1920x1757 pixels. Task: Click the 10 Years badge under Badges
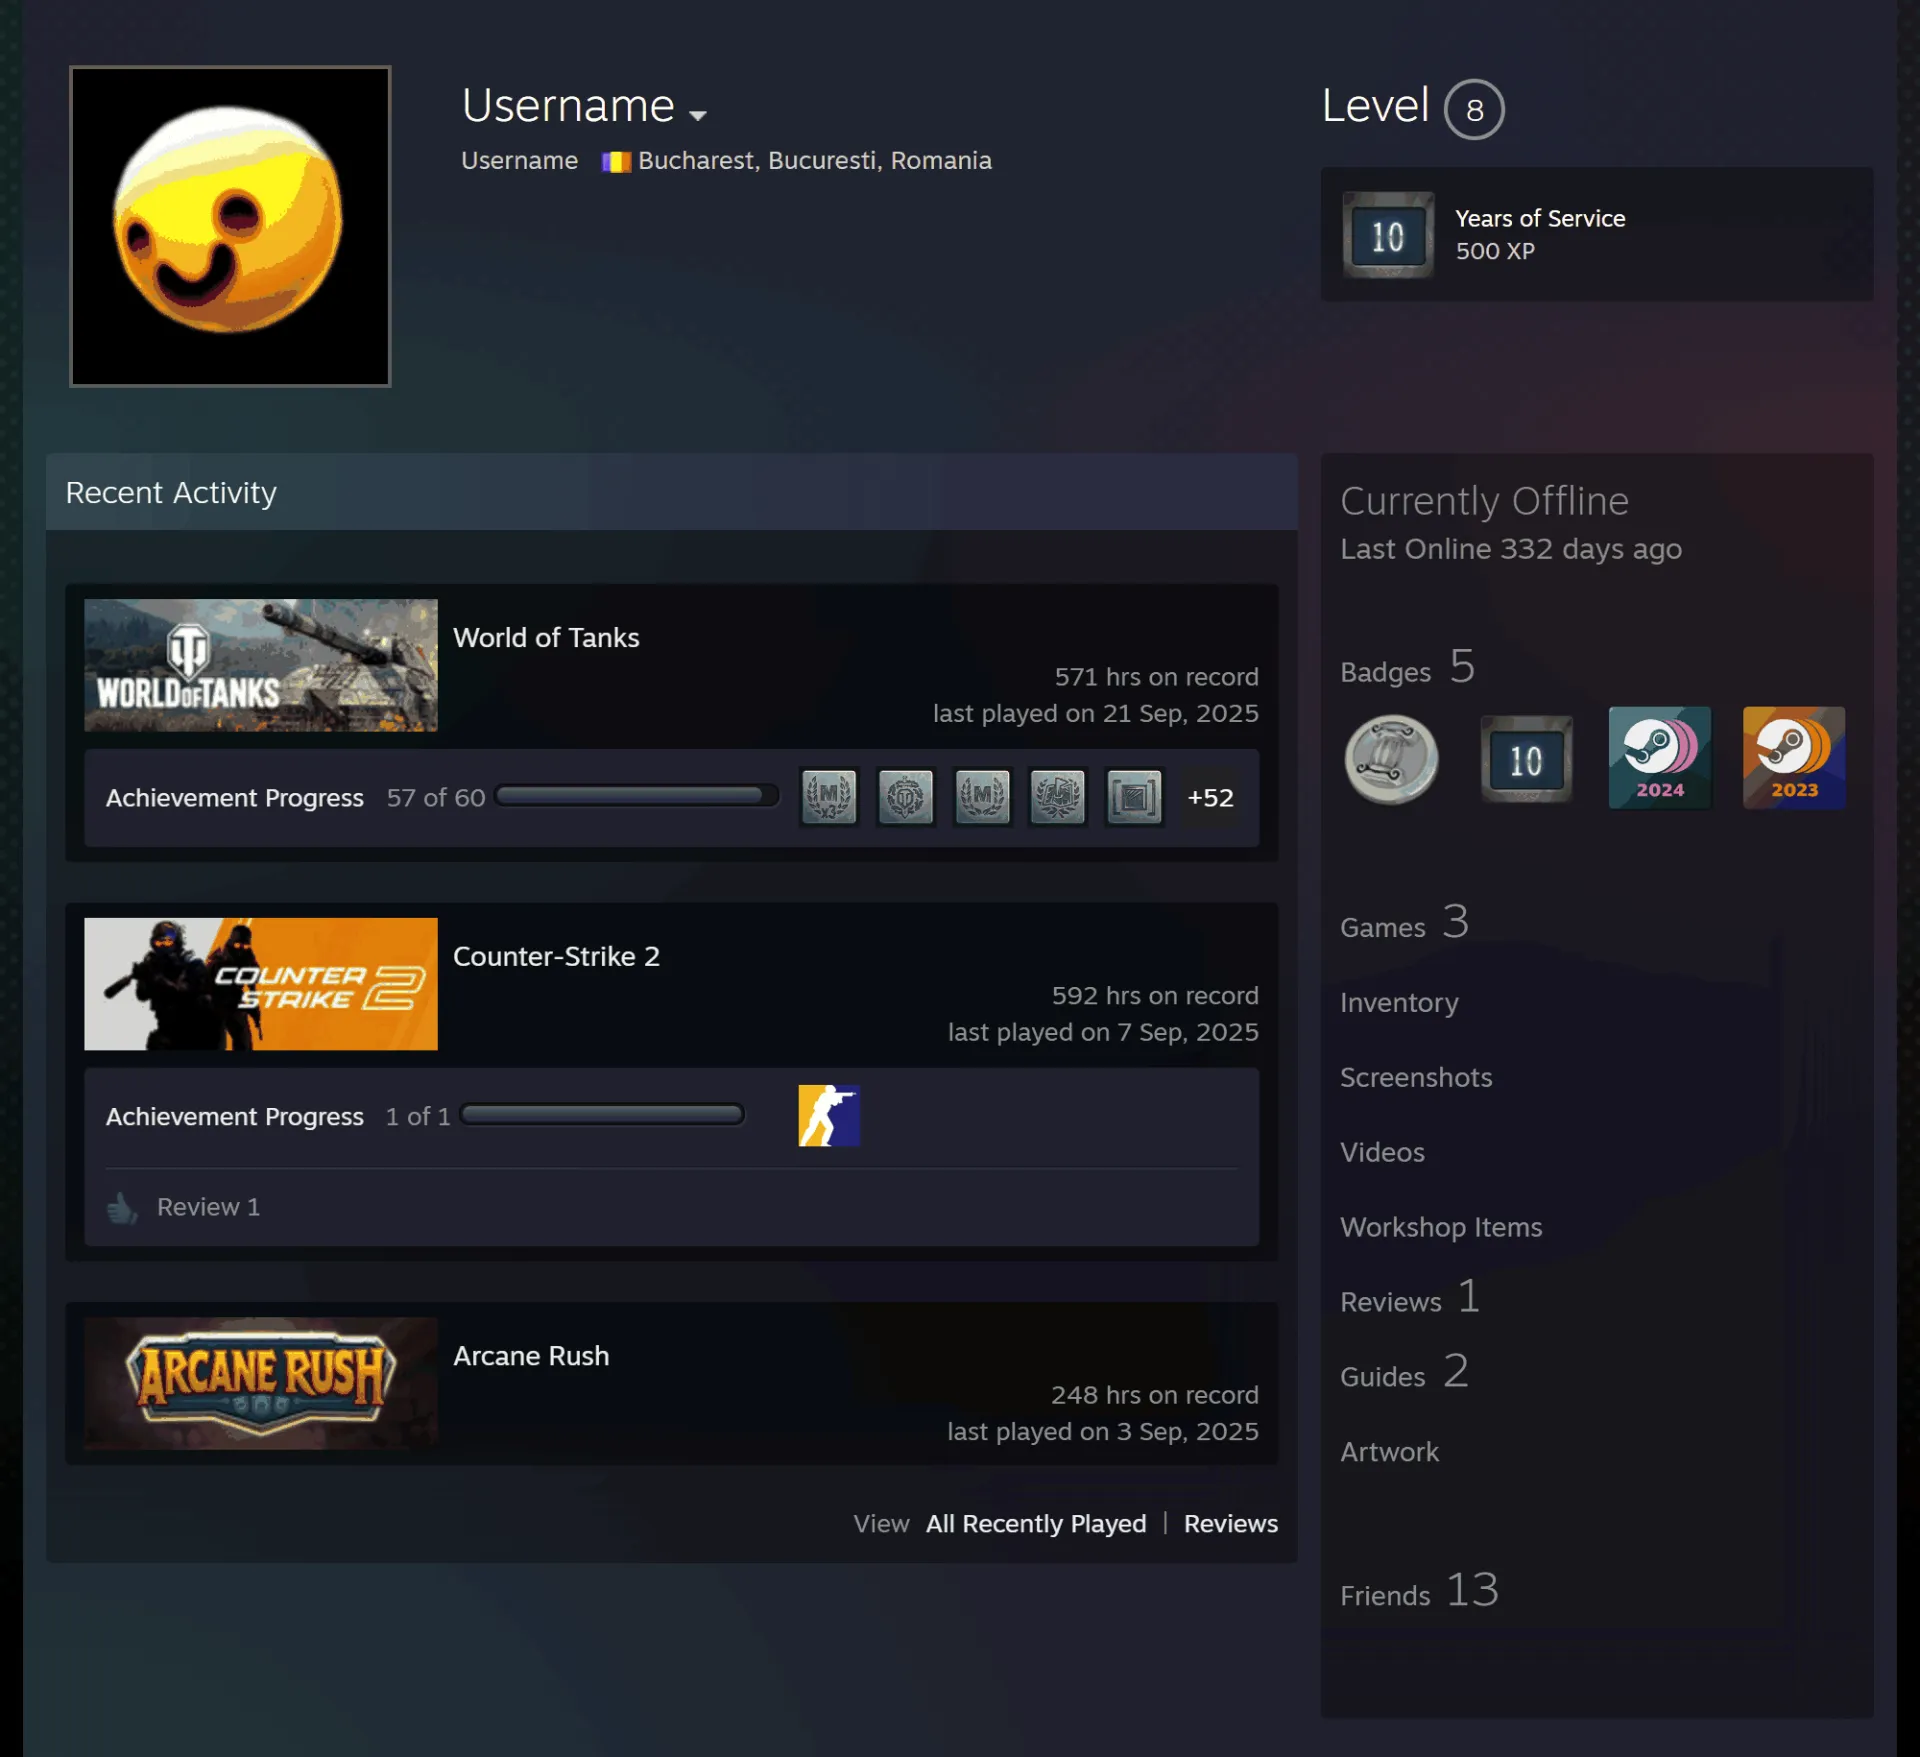[x=1526, y=759]
